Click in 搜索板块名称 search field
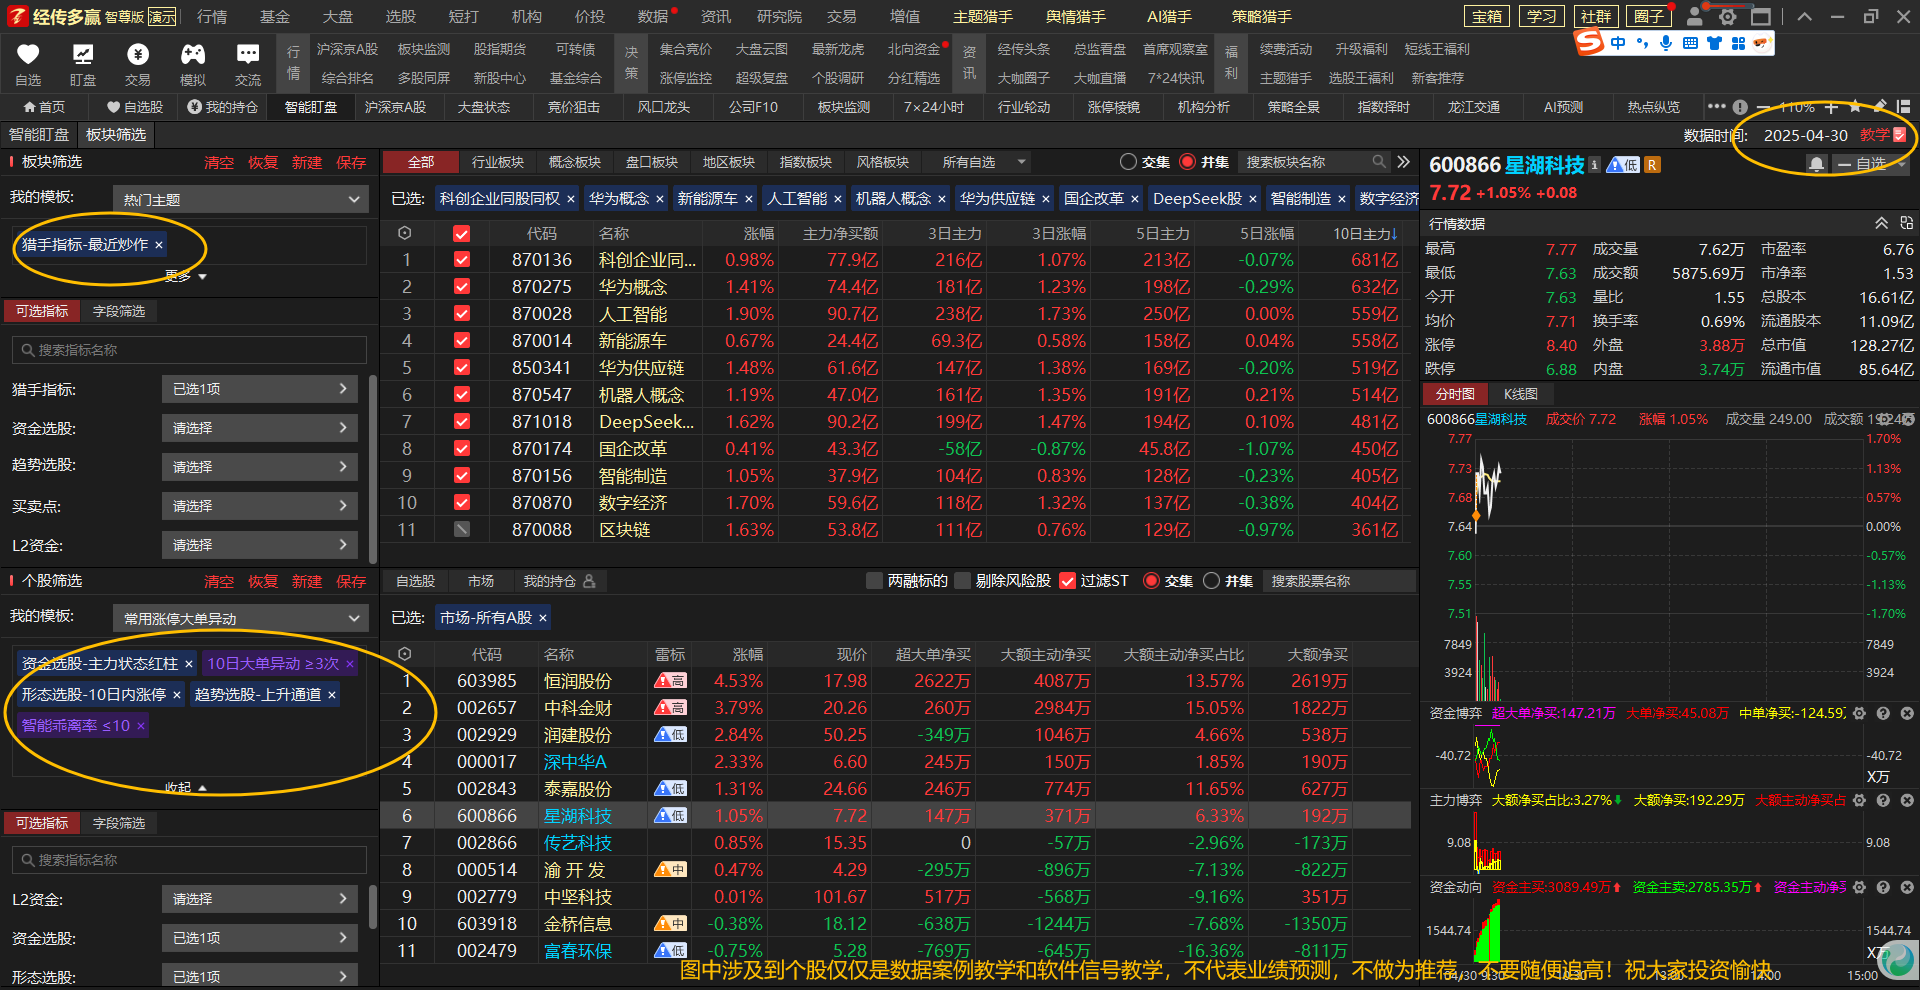The height and width of the screenshot is (990, 1920). 1305,162
